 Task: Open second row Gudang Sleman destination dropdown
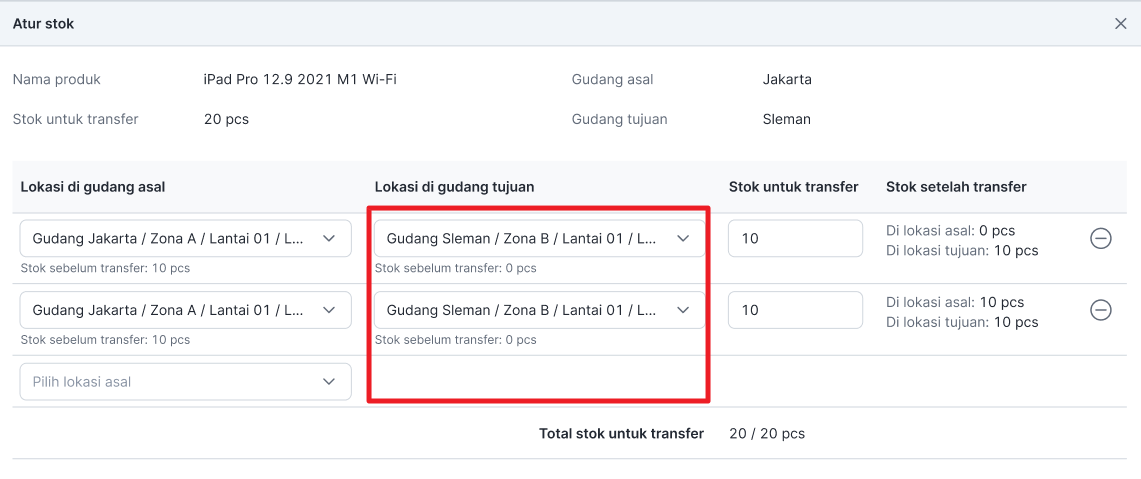(x=539, y=309)
